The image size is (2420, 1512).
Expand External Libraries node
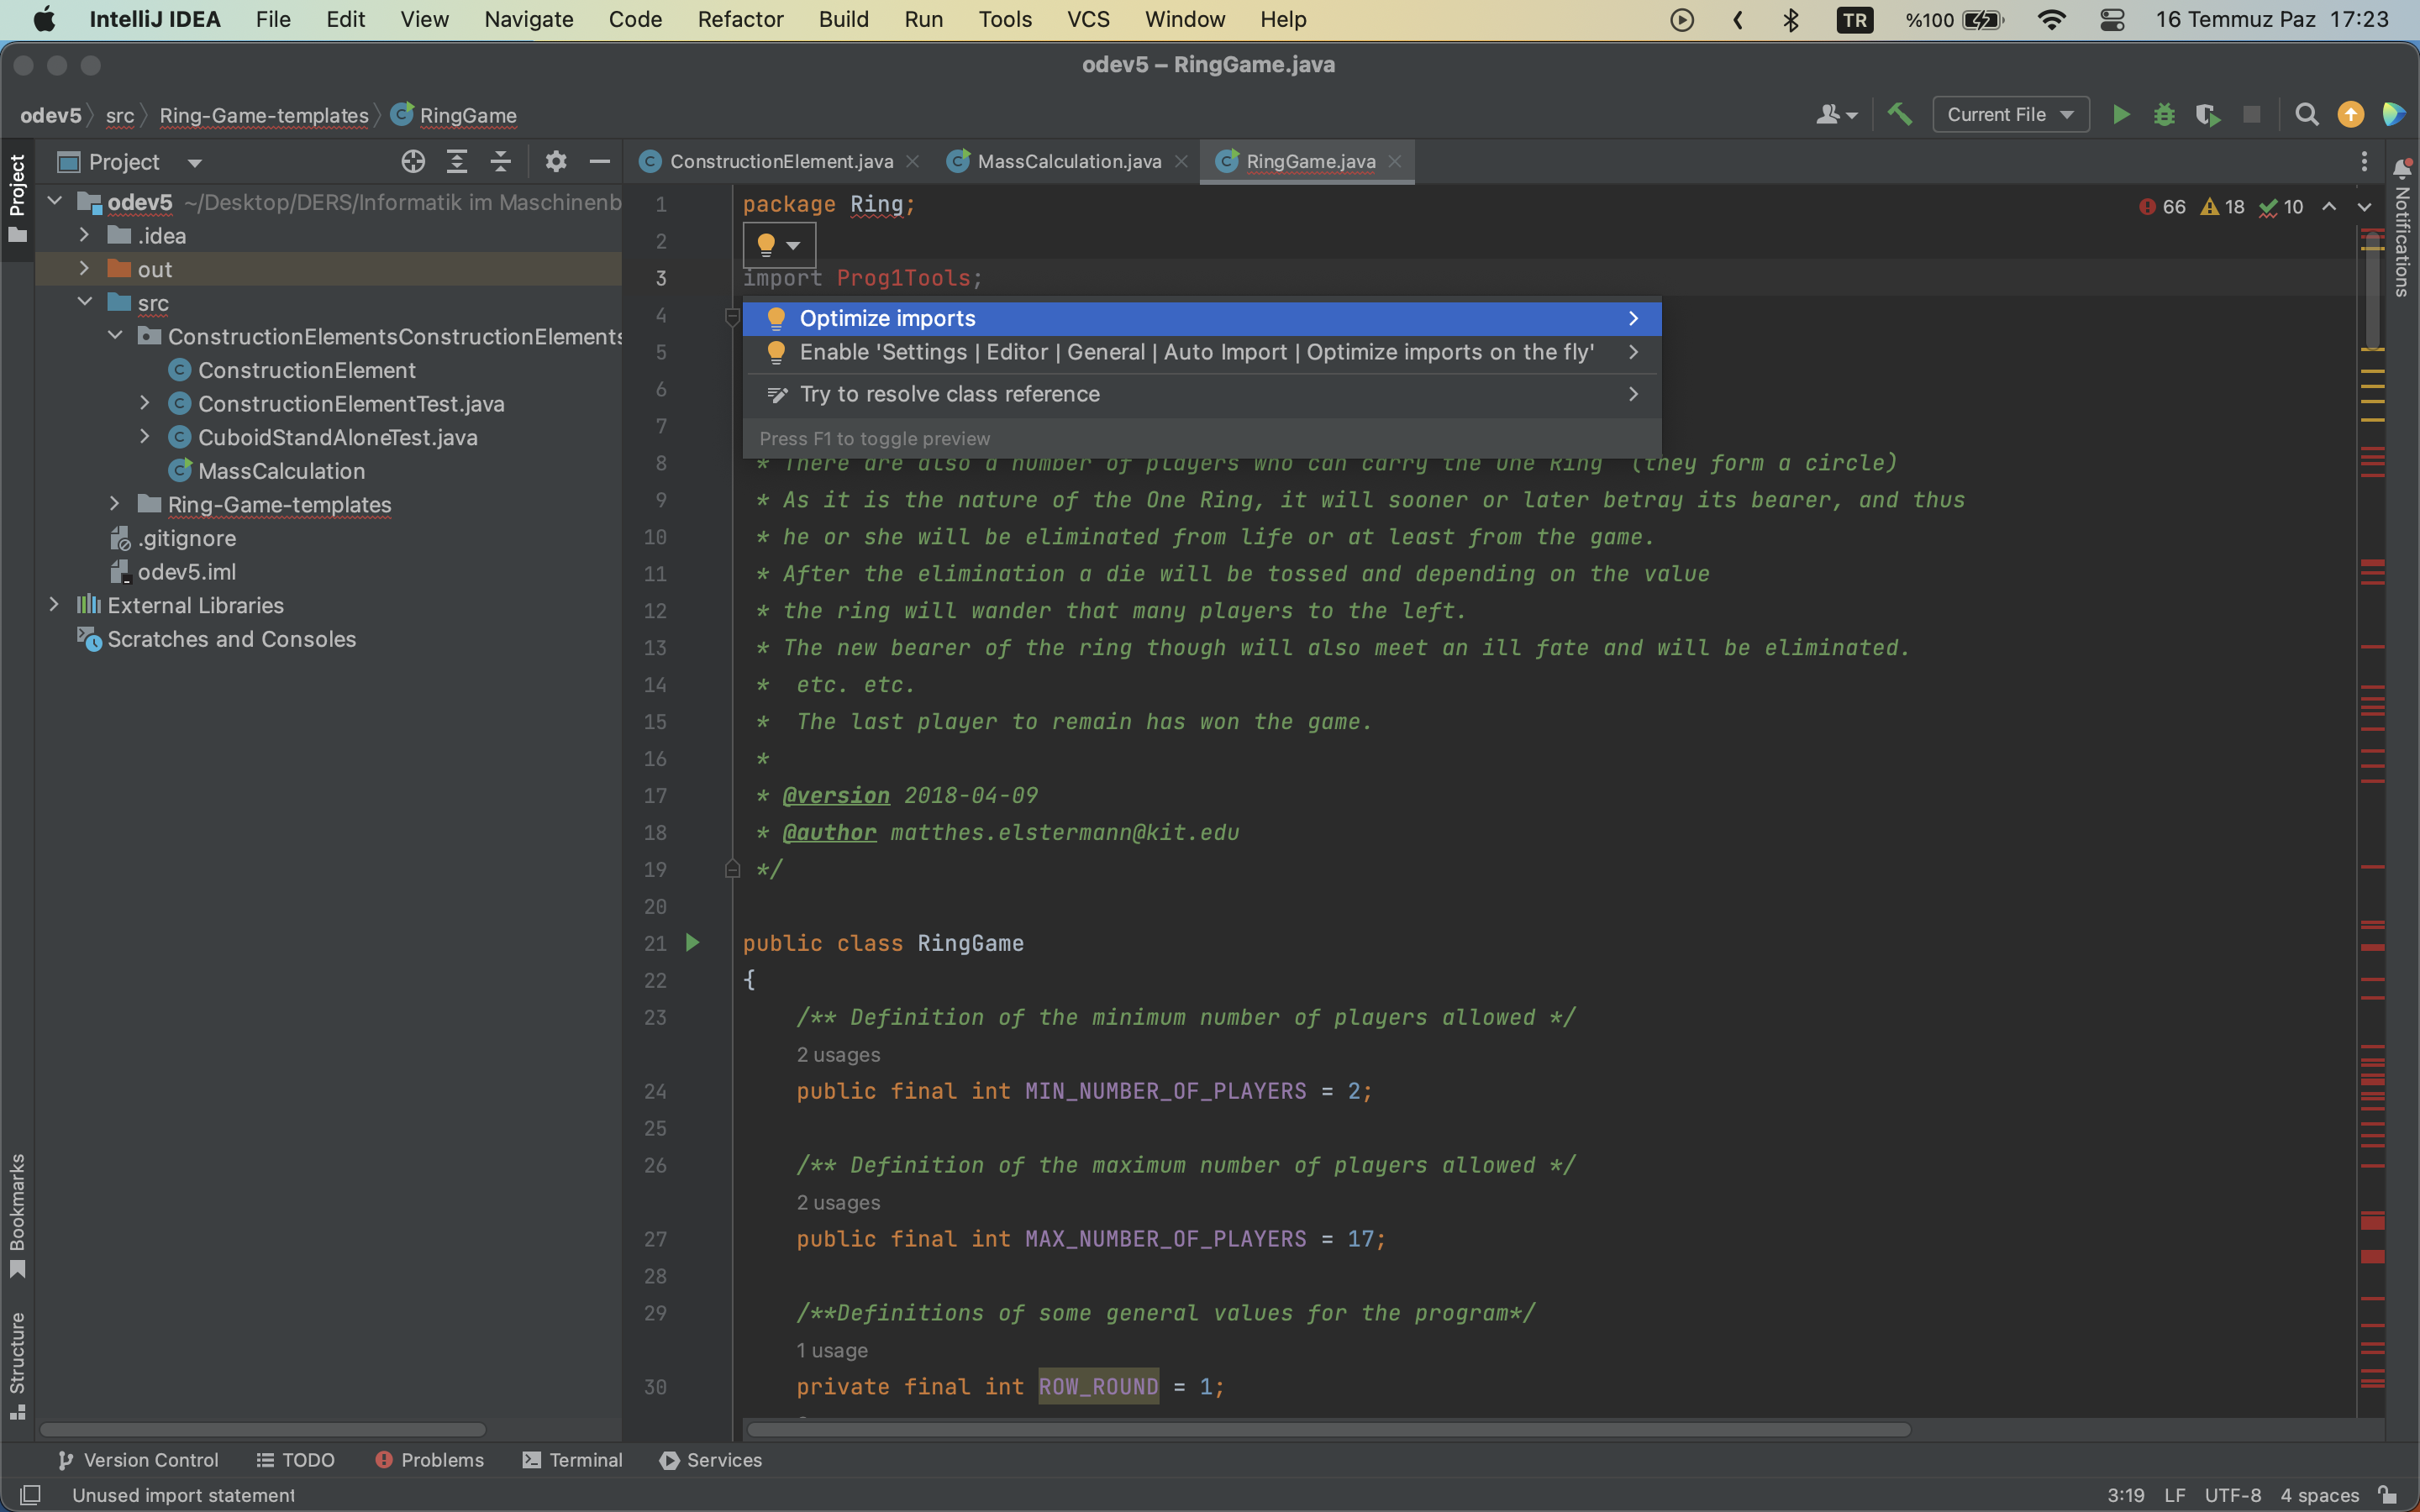tap(55, 605)
